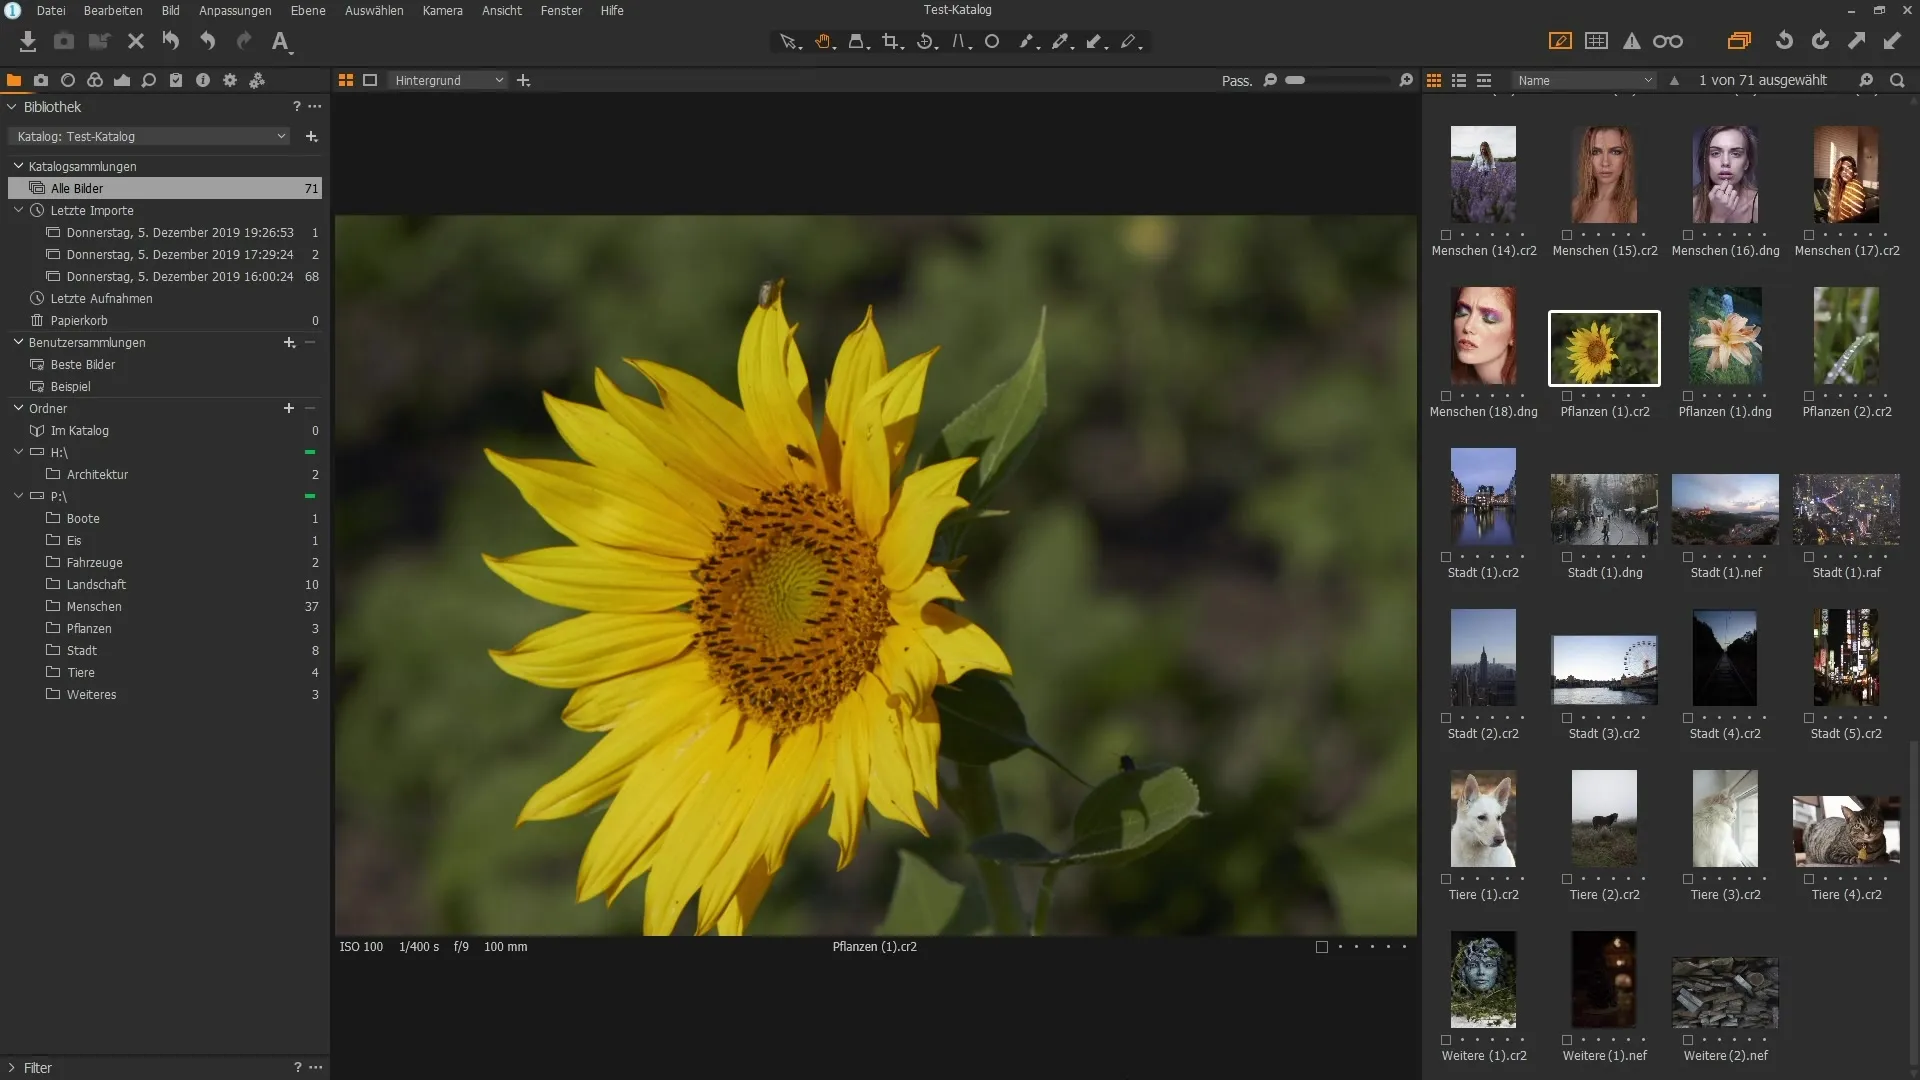Click the delete X icon in toolbar
1920x1080 pixels.
tap(136, 41)
